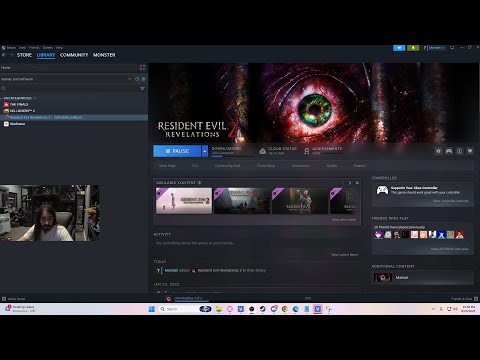Open the STORE tab
This screenshot has width=480, height=360.
point(24,55)
